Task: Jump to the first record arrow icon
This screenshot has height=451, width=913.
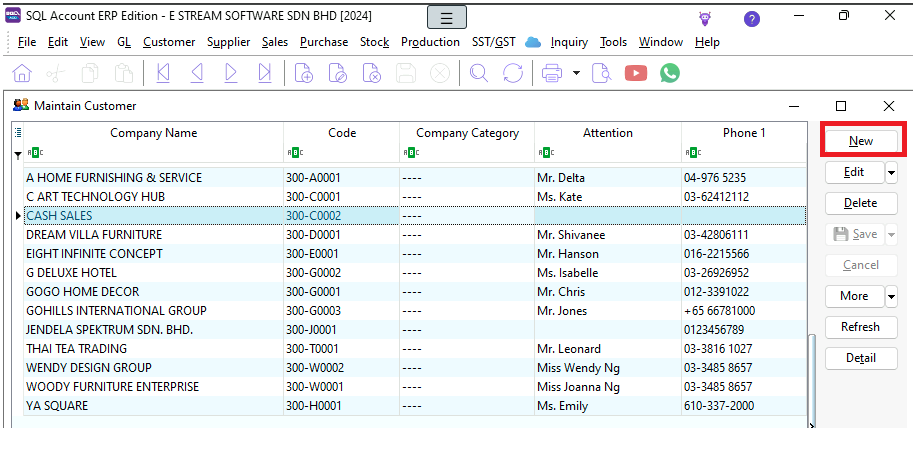Action: [x=164, y=73]
